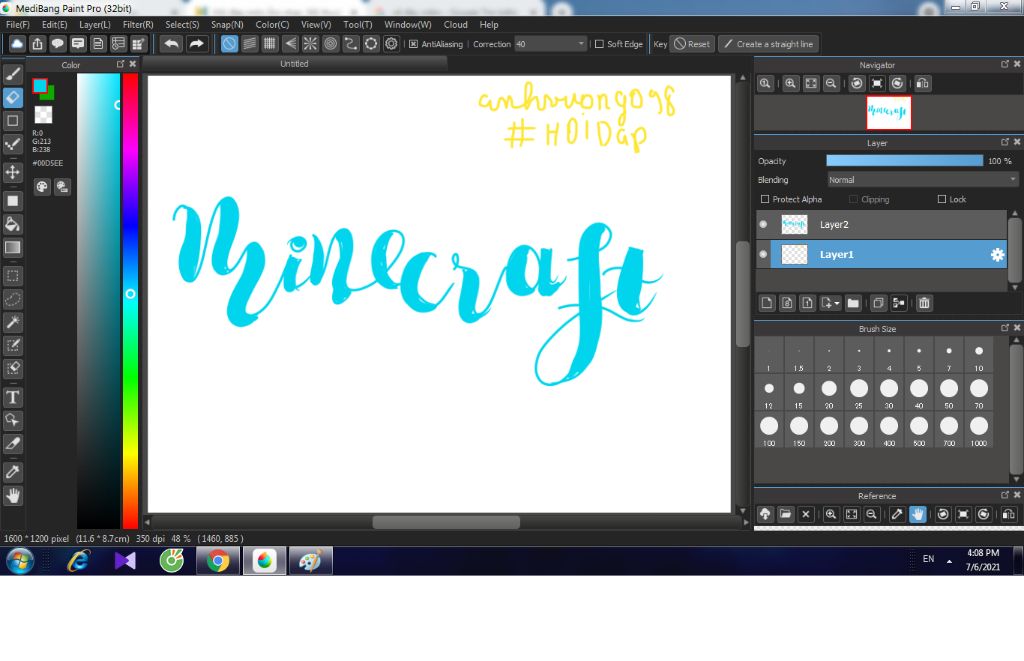The width and height of the screenshot is (1024, 661).
Task: Create new layer folder icon
Action: point(853,303)
